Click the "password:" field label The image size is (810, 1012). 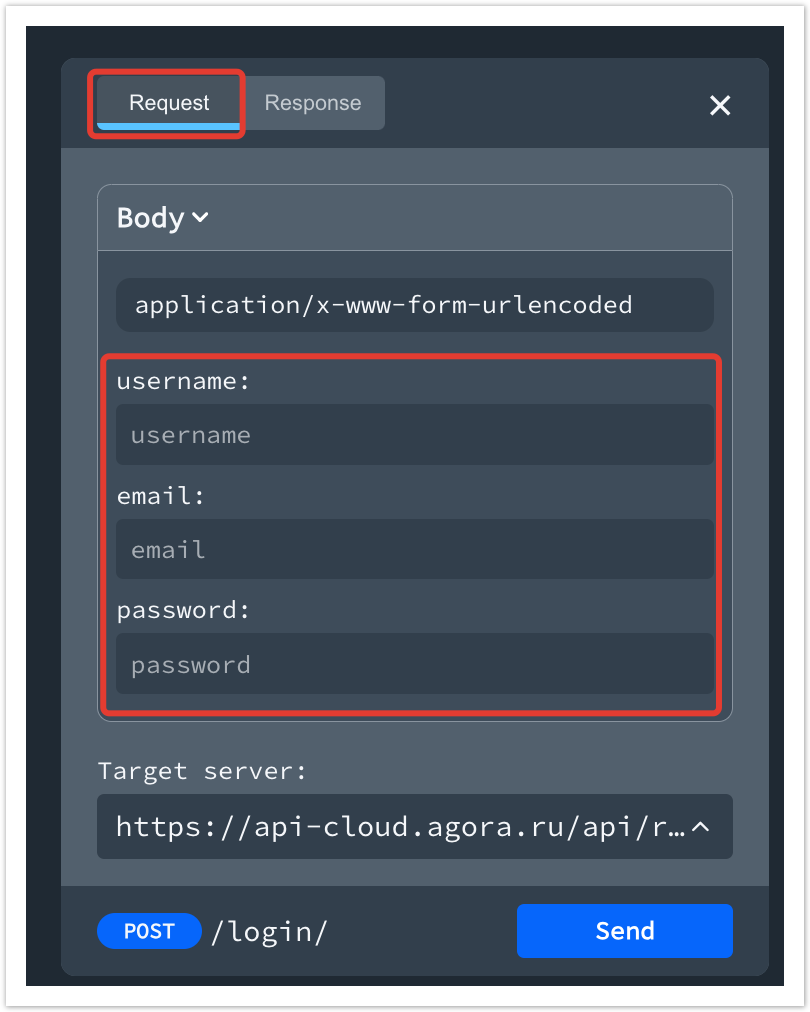[x=183, y=610]
